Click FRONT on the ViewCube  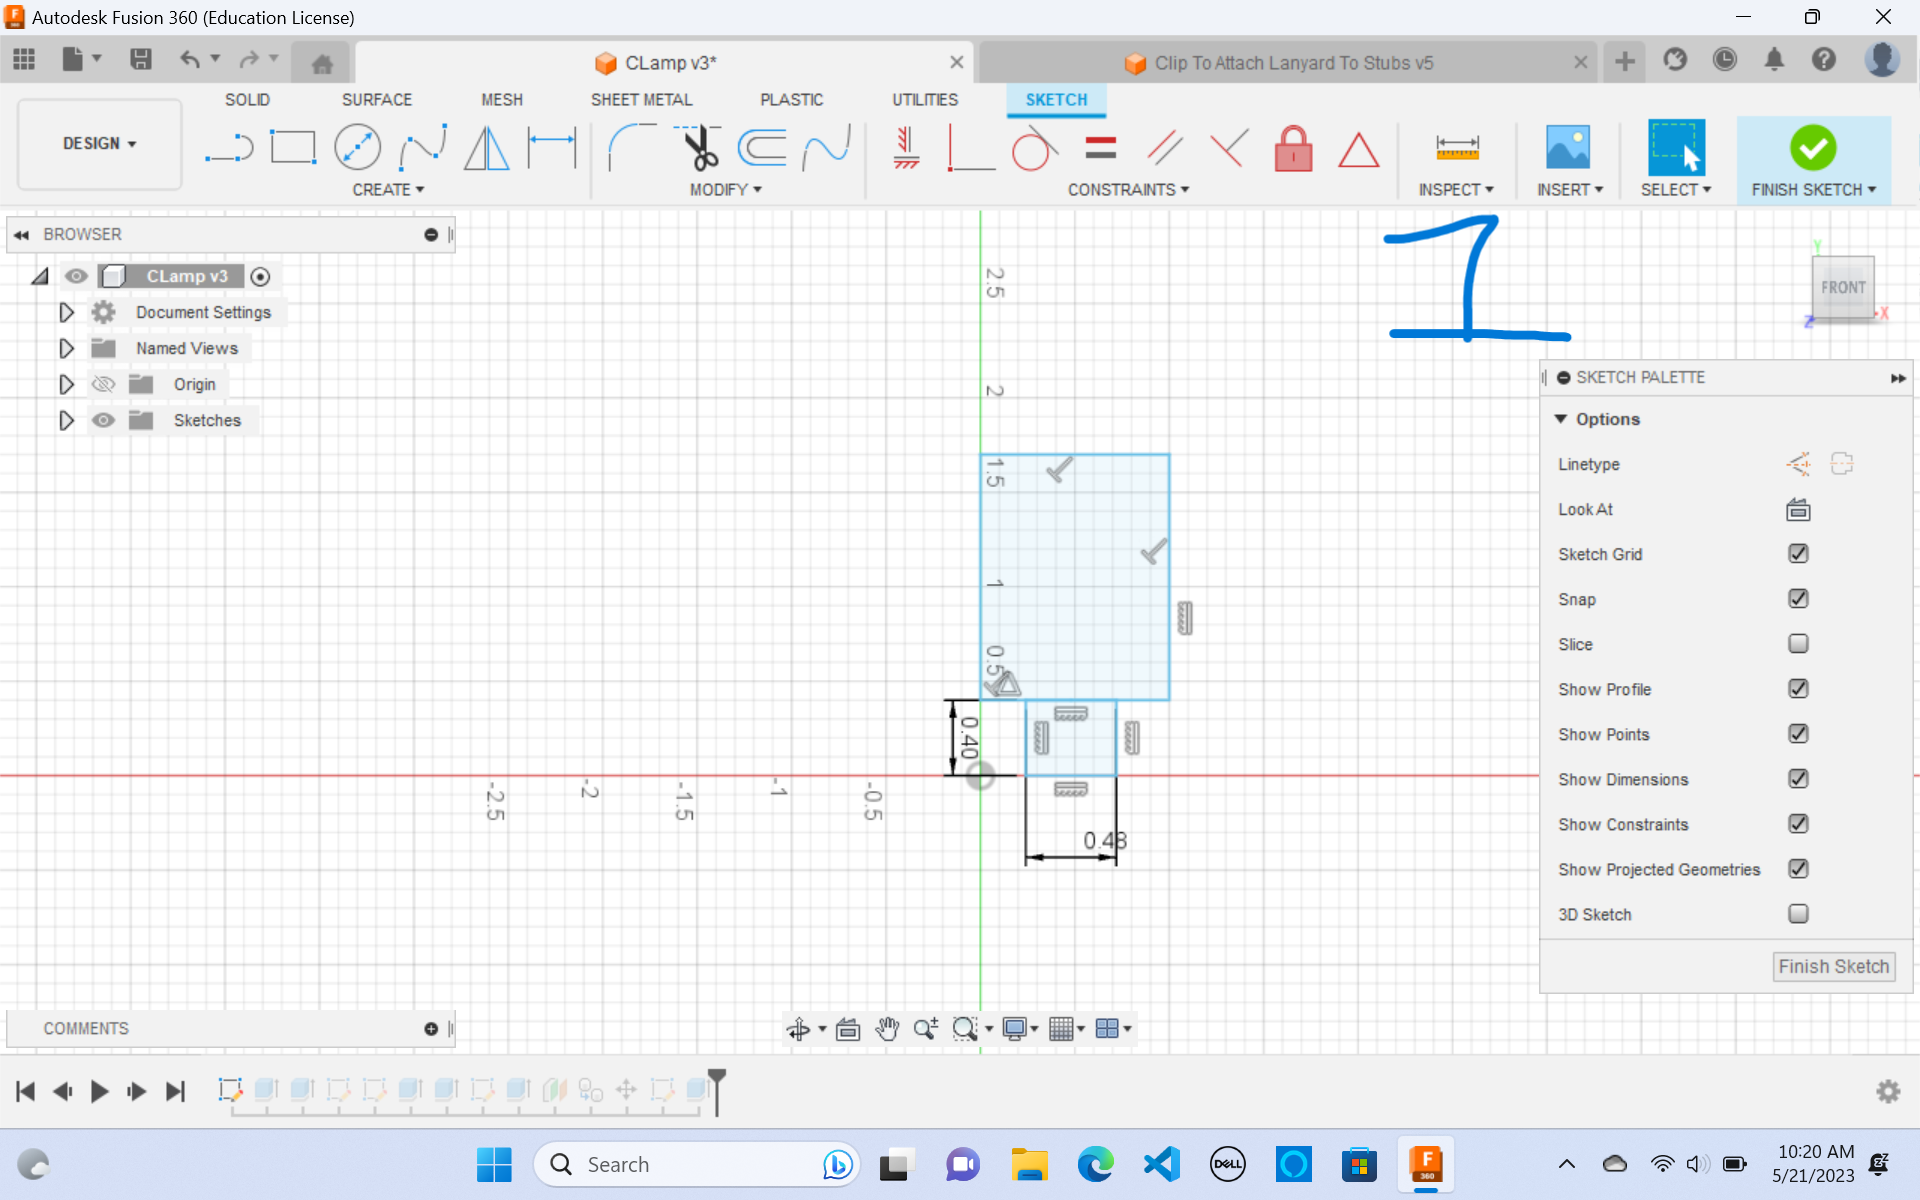(x=1843, y=288)
